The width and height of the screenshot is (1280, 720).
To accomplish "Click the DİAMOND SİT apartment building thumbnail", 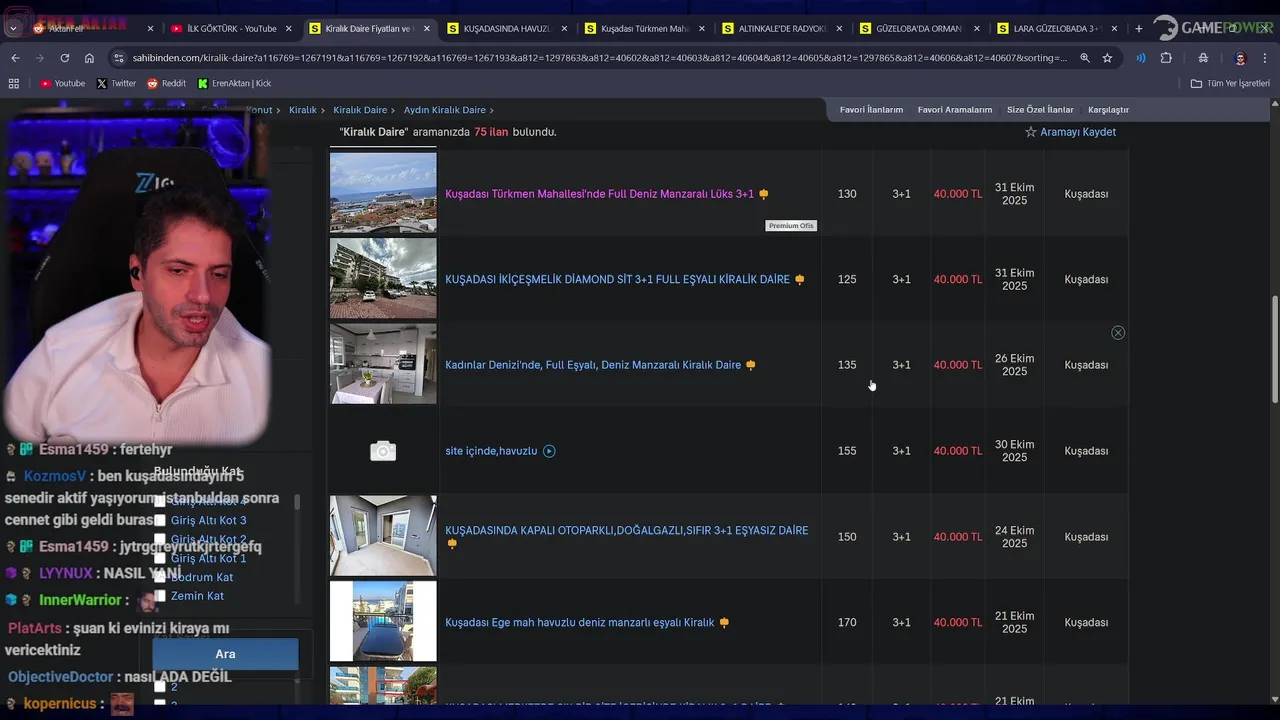I will 383,278.
